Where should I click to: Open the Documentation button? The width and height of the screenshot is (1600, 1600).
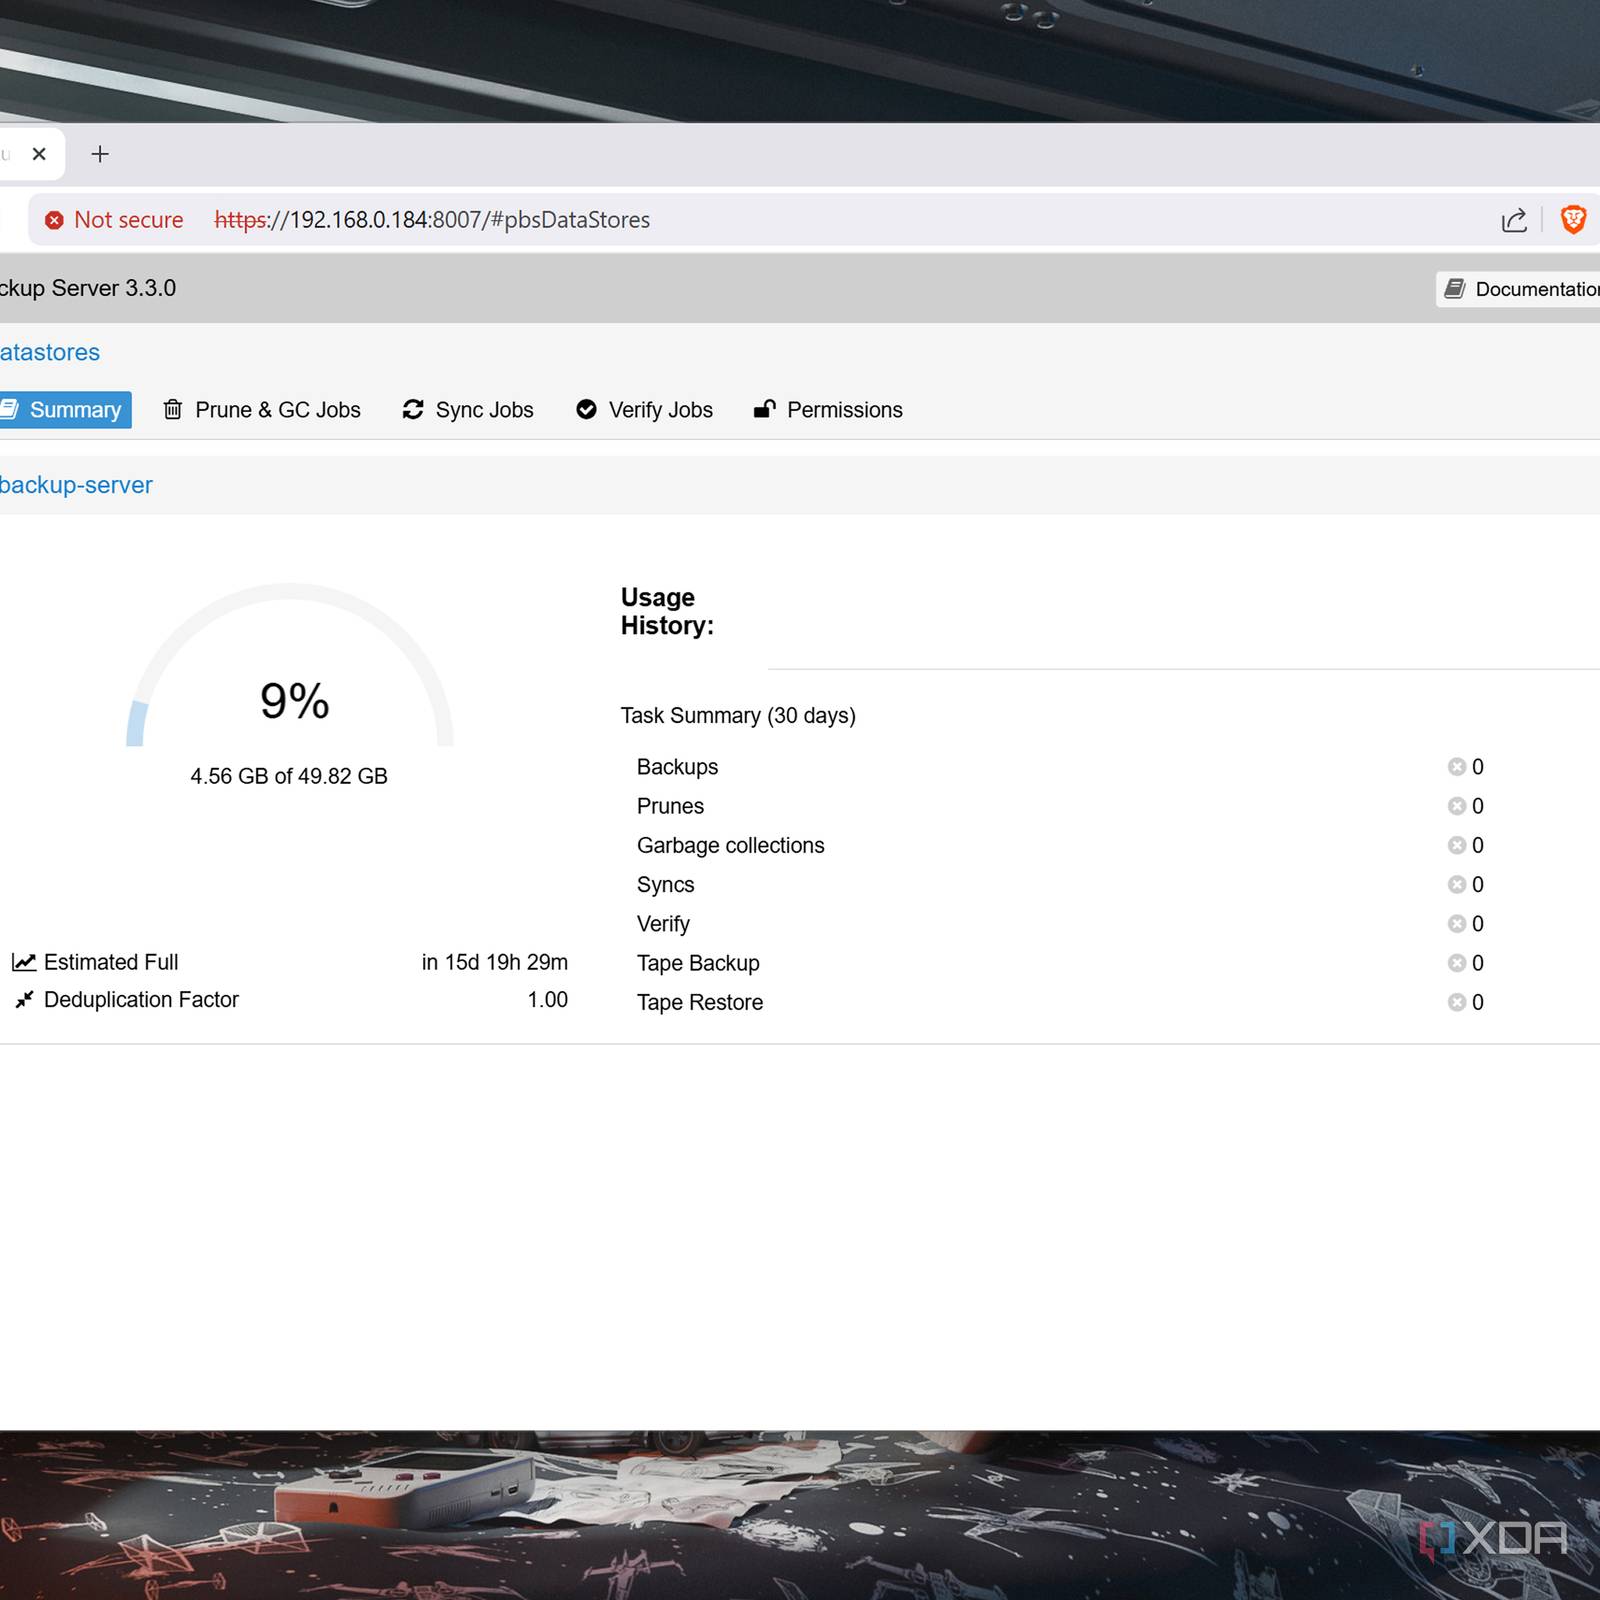coord(1520,289)
